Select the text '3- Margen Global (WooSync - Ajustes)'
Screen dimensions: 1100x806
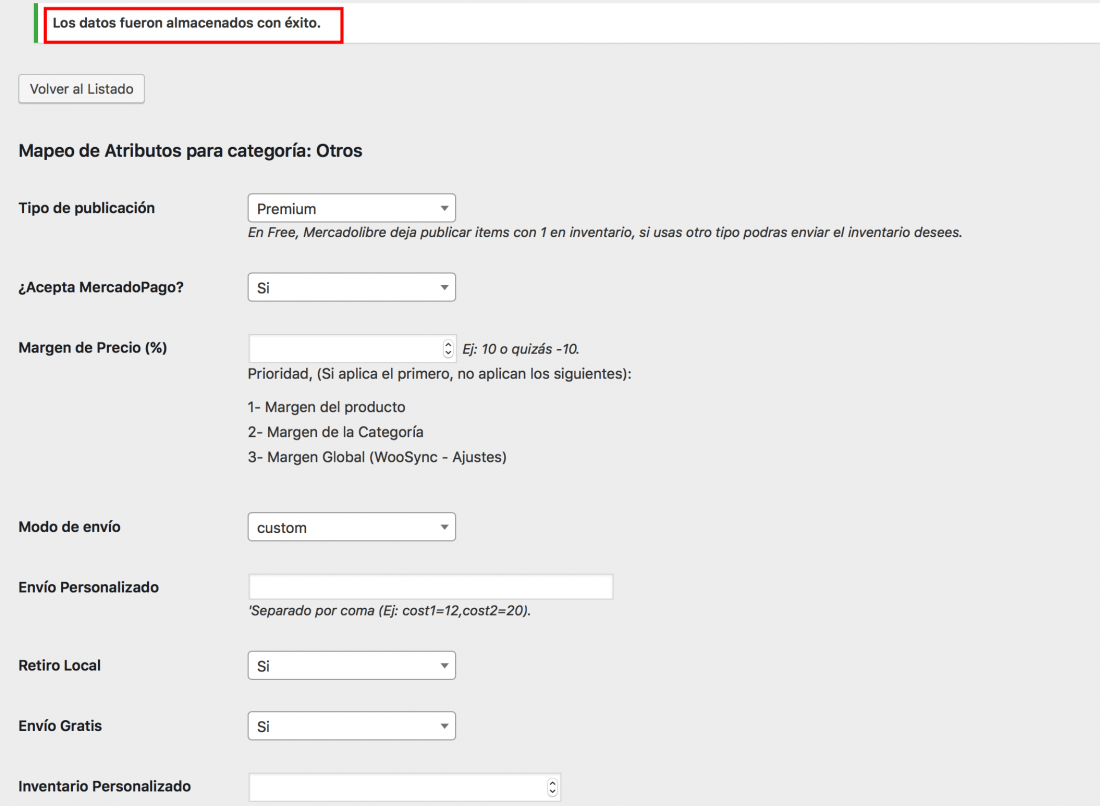pos(377,457)
